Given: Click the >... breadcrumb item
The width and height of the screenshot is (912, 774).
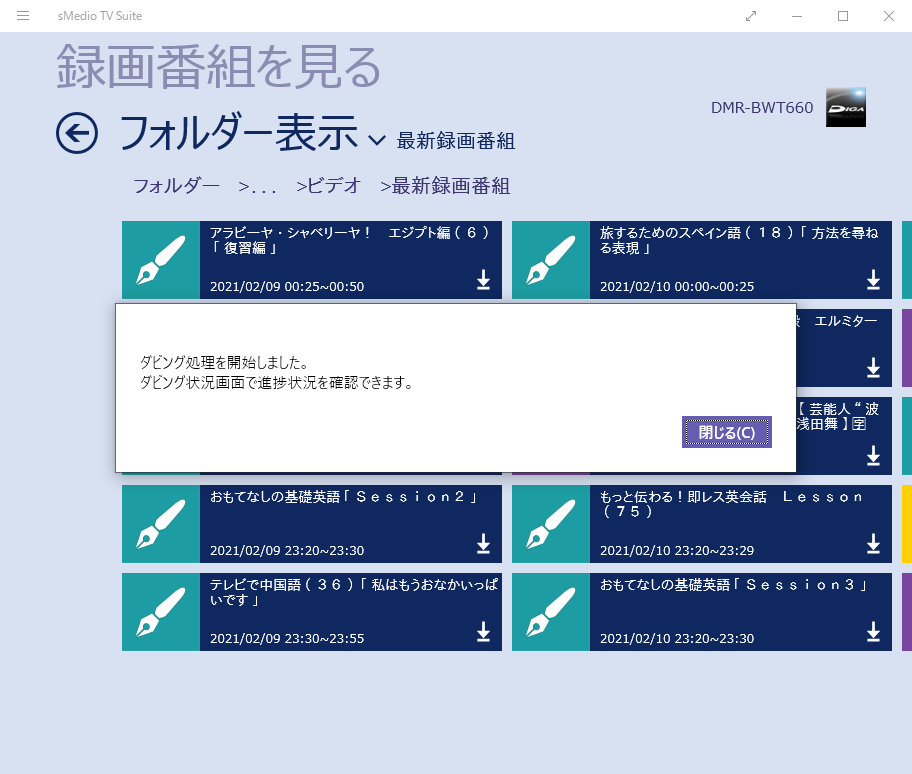Looking at the screenshot, I should click(257, 186).
